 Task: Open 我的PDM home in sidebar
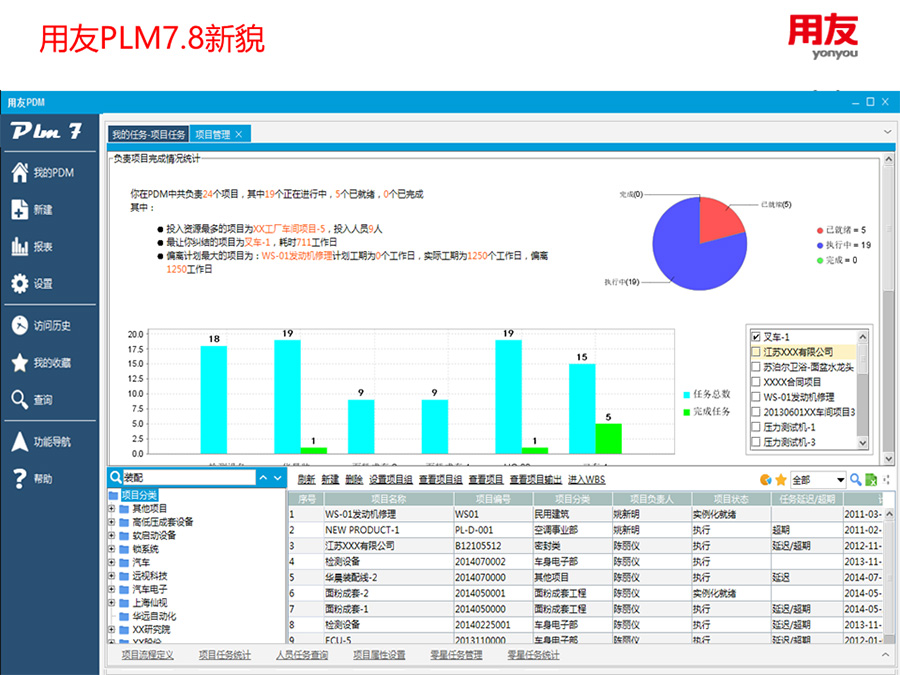pyautogui.click(x=20, y=172)
